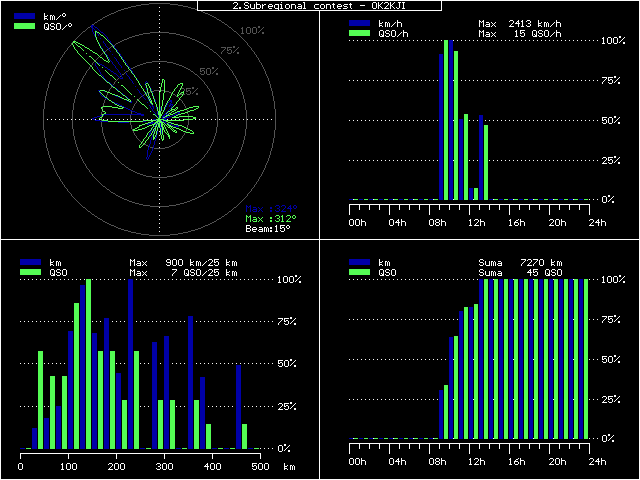Image resolution: width=640 pixels, height=480 pixels.
Task: Click the 'Max 2413 km/h' value
Action: tap(520, 24)
